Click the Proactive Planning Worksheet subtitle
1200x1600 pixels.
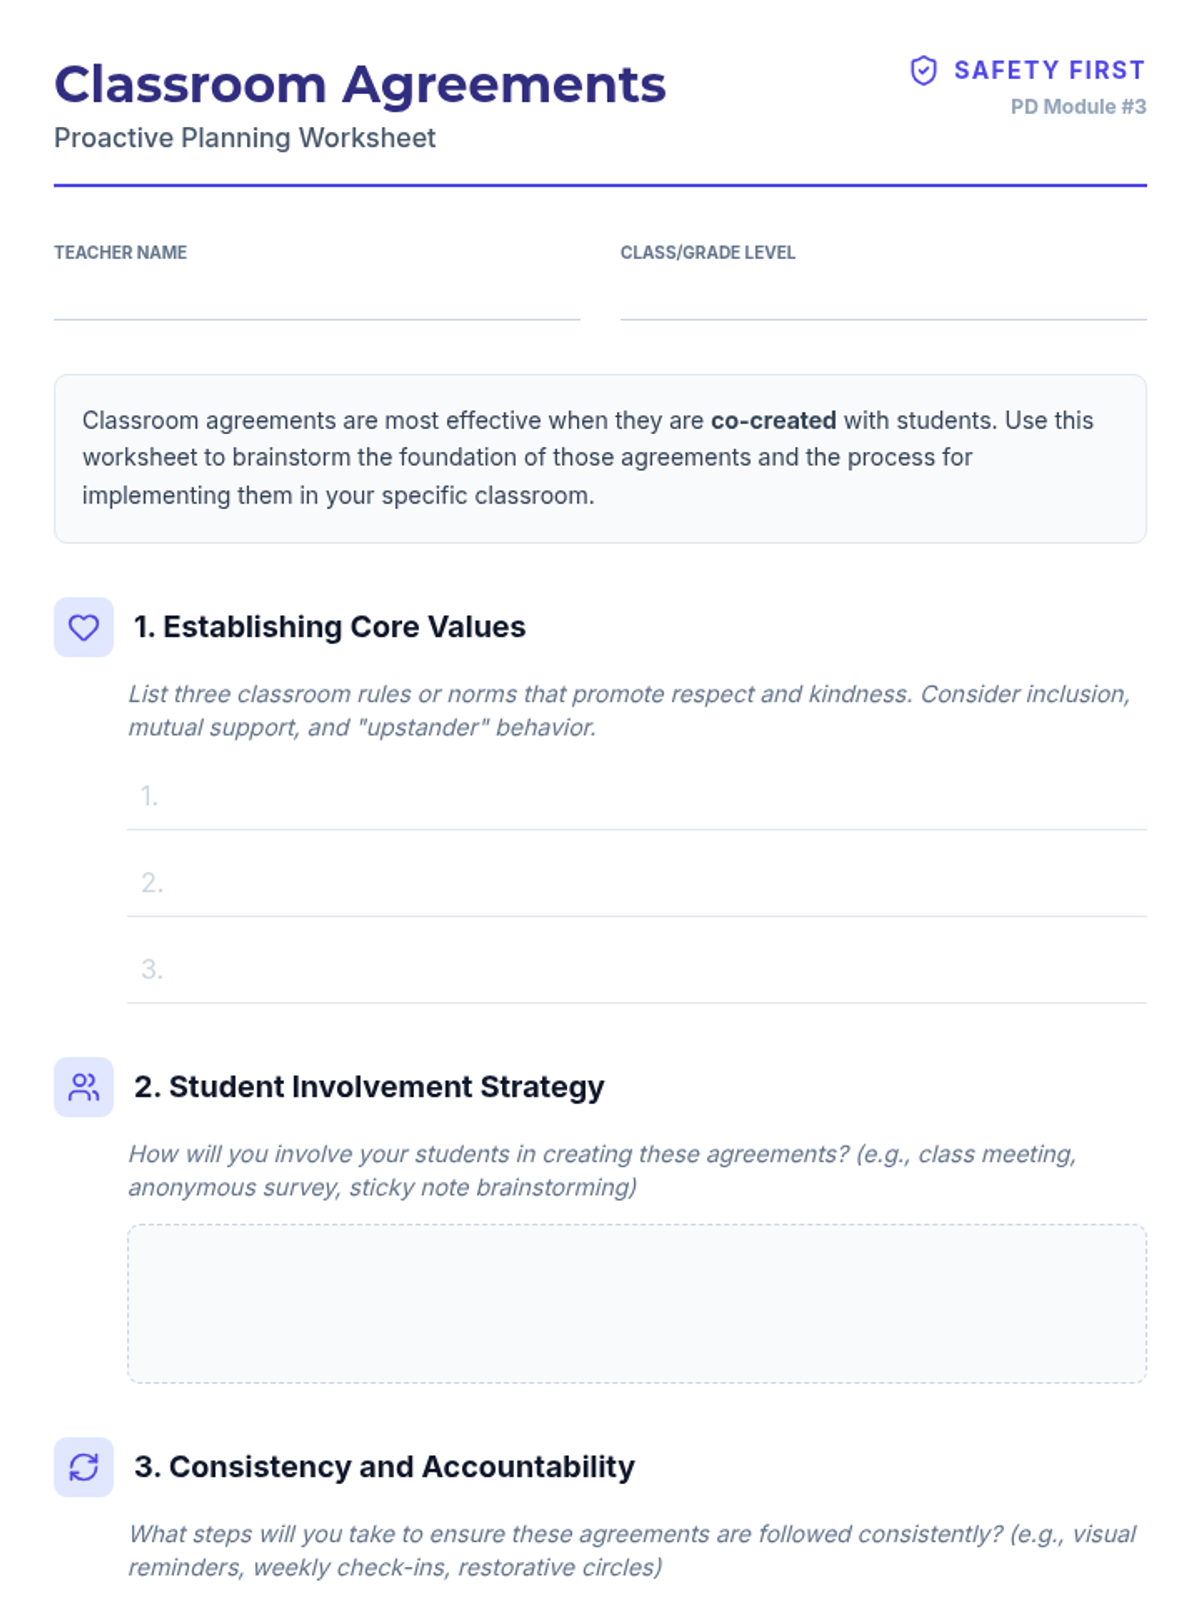(x=245, y=138)
